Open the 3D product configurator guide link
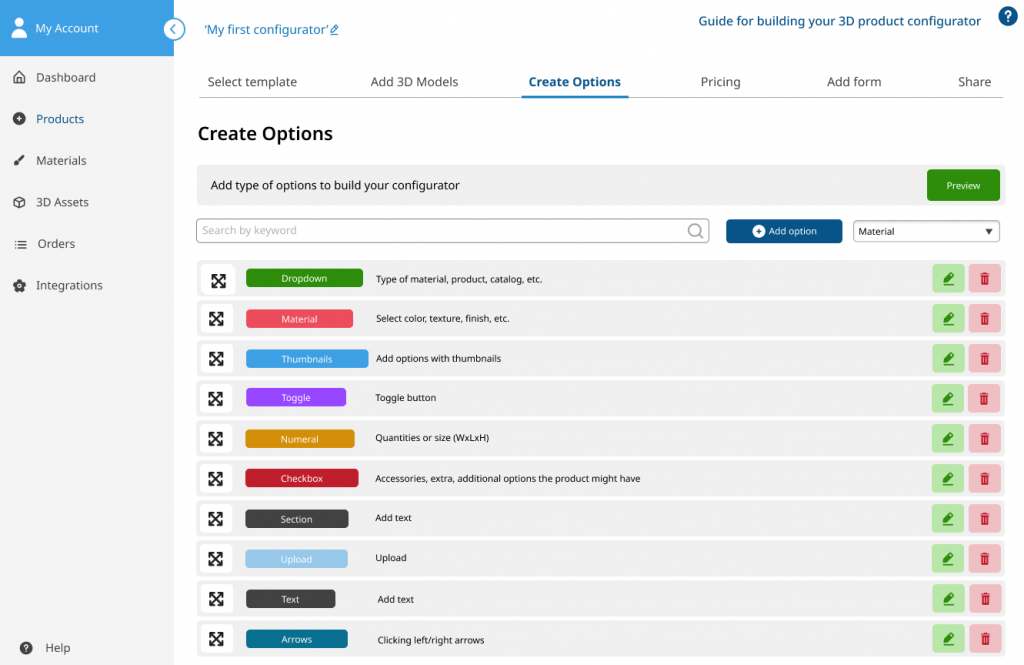1024x665 pixels. (839, 21)
